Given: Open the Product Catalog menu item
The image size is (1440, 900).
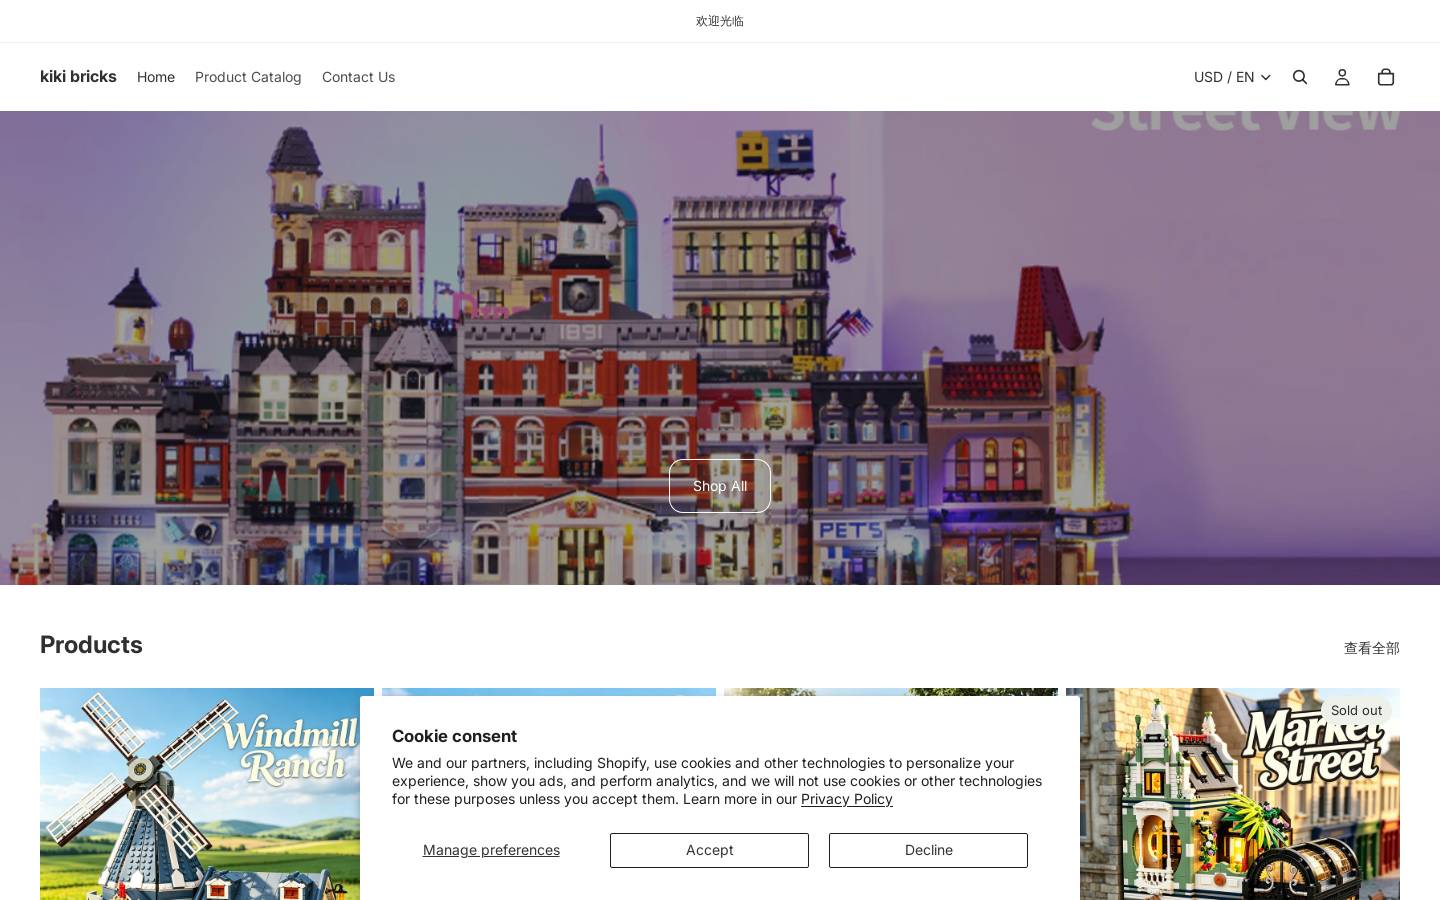Looking at the screenshot, I should tap(248, 77).
